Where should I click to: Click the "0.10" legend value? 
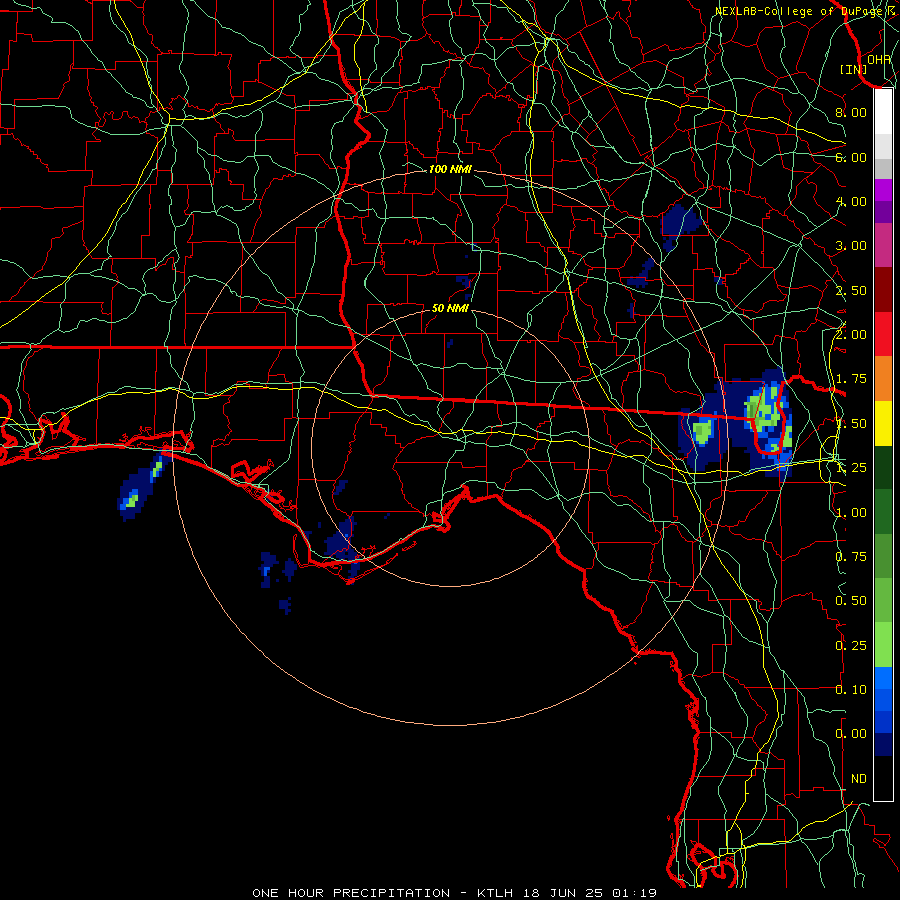click(851, 690)
